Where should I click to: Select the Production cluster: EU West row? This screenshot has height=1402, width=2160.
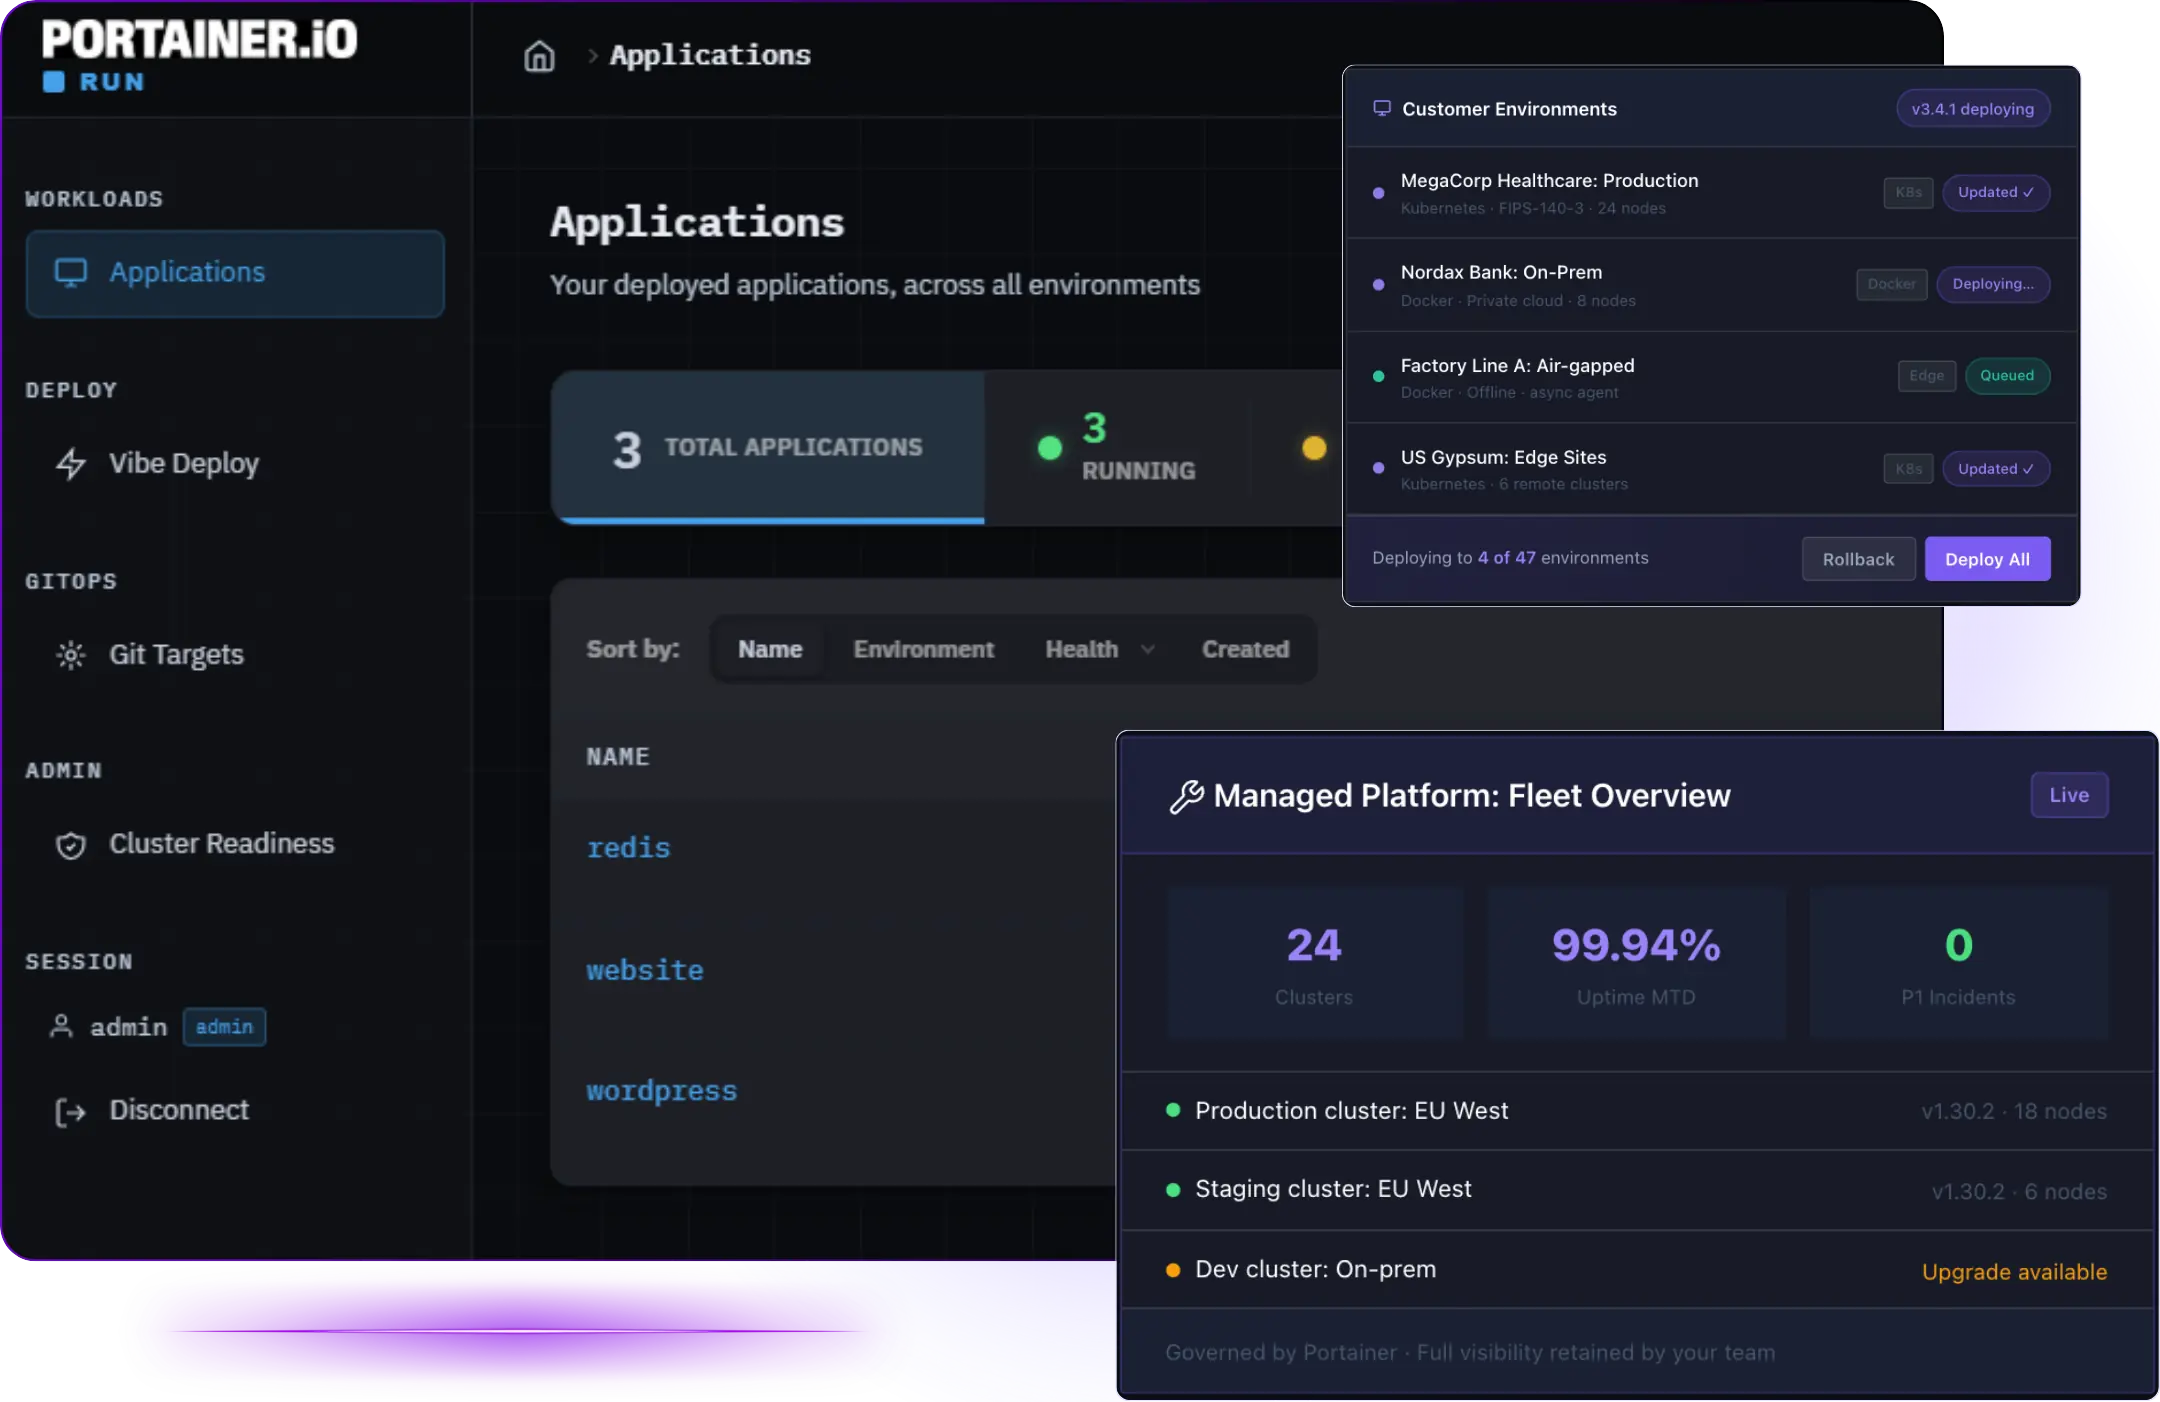click(x=1637, y=1111)
